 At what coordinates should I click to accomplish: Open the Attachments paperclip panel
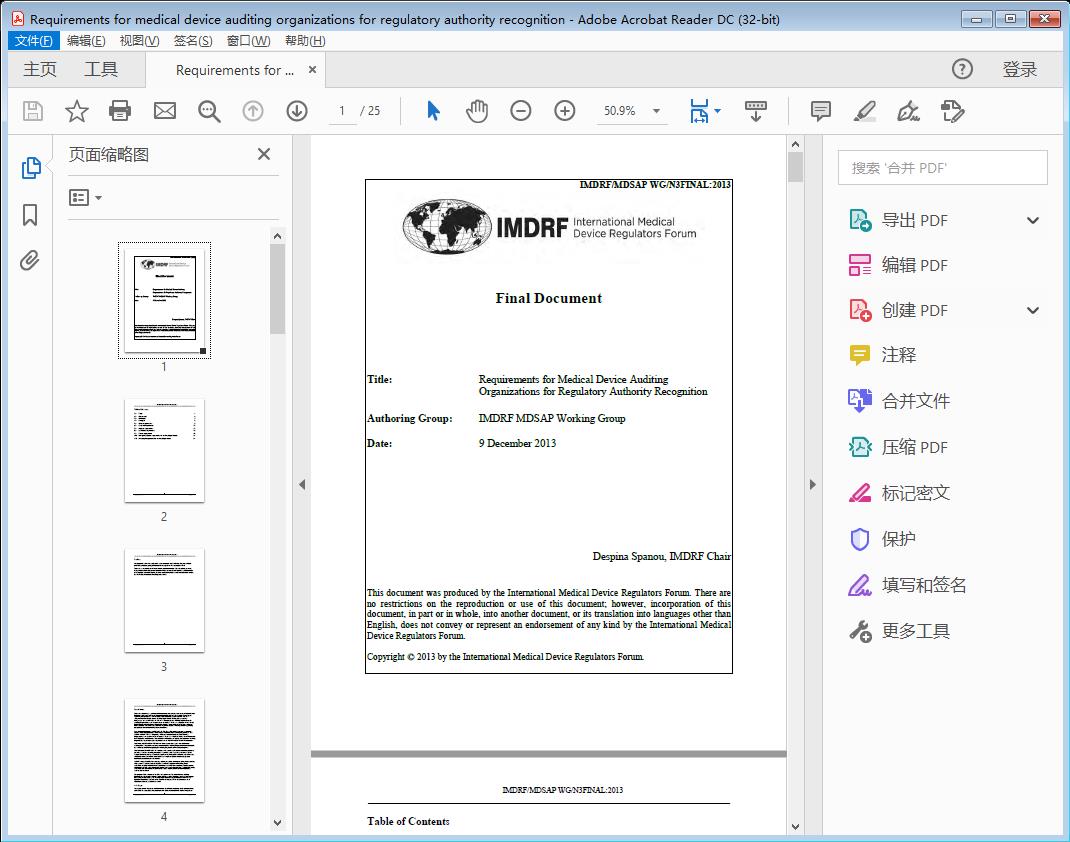[x=30, y=260]
